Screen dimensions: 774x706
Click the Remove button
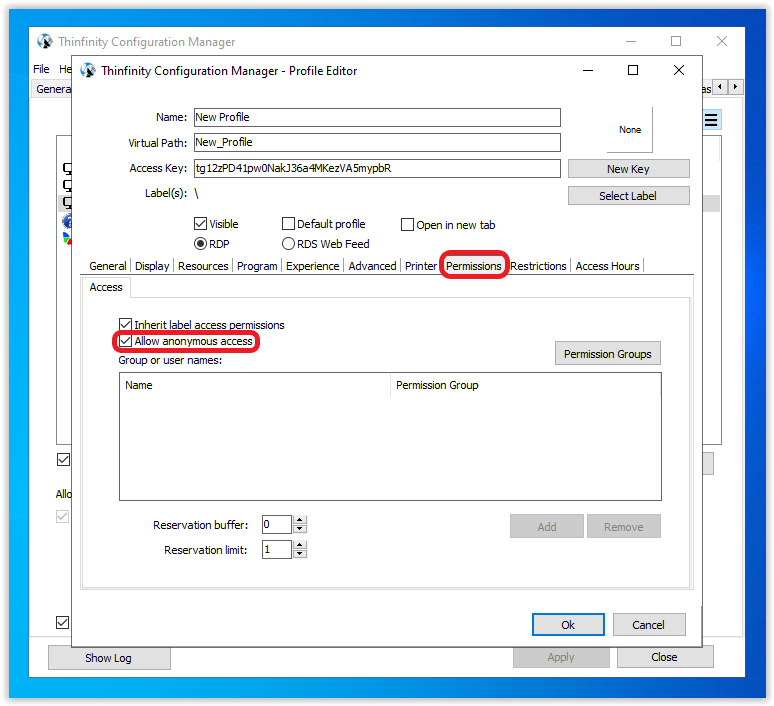[624, 526]
